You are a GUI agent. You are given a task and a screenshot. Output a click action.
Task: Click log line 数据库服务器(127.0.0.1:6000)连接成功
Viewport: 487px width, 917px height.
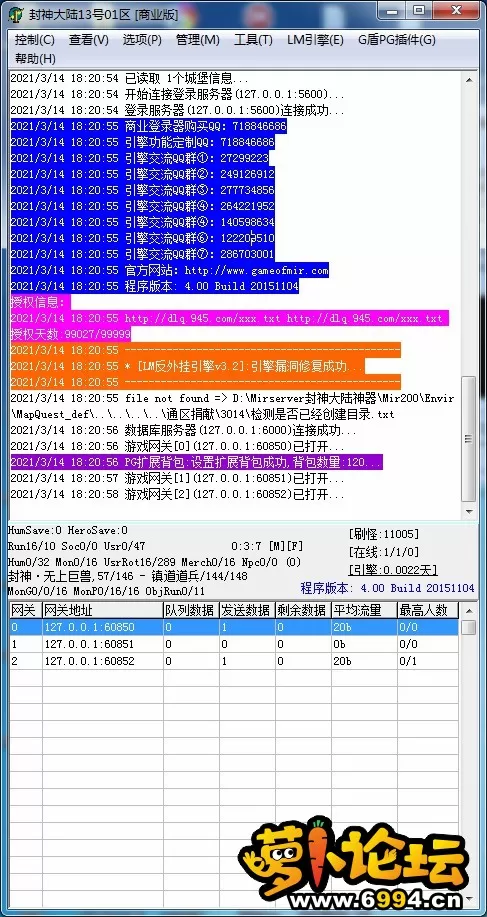click(x=183, y=430)
